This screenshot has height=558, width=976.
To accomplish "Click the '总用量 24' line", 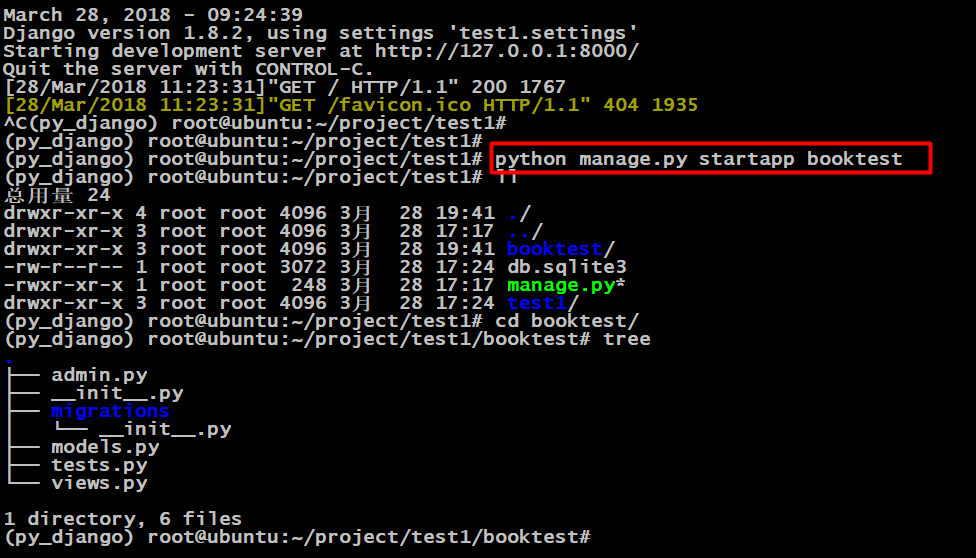I will tap(57, 196).
